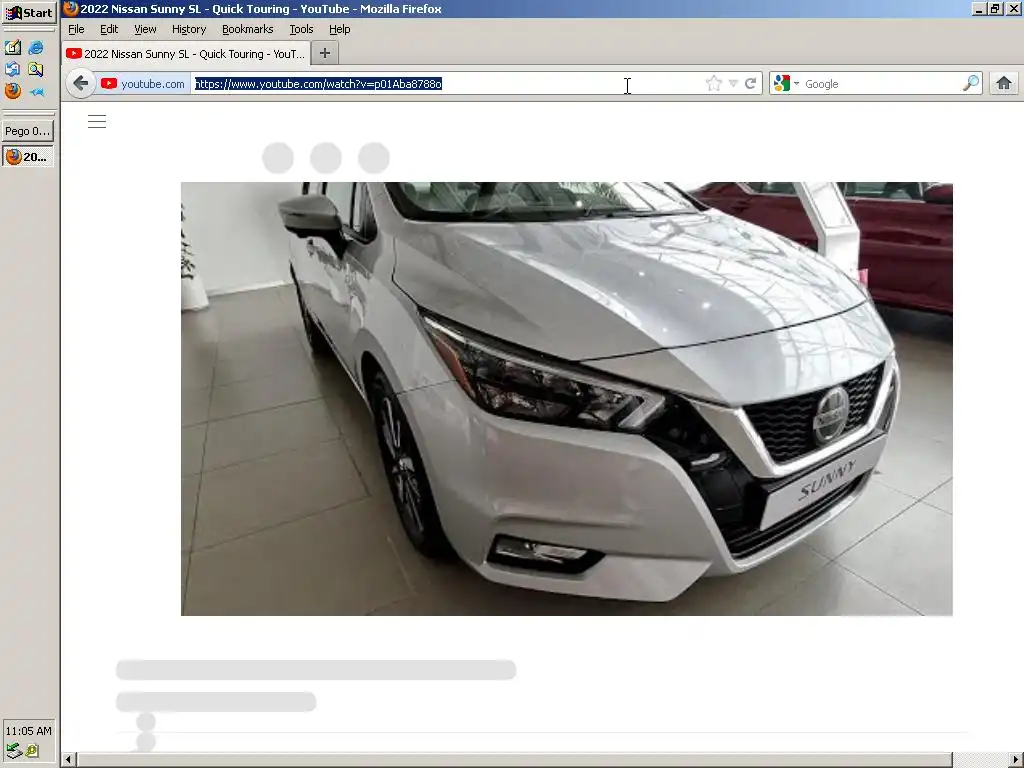This screenshot has width=1024, height=768.
Task: Click the highlighted YouTube URL in address bar
Action: point(318,84)
